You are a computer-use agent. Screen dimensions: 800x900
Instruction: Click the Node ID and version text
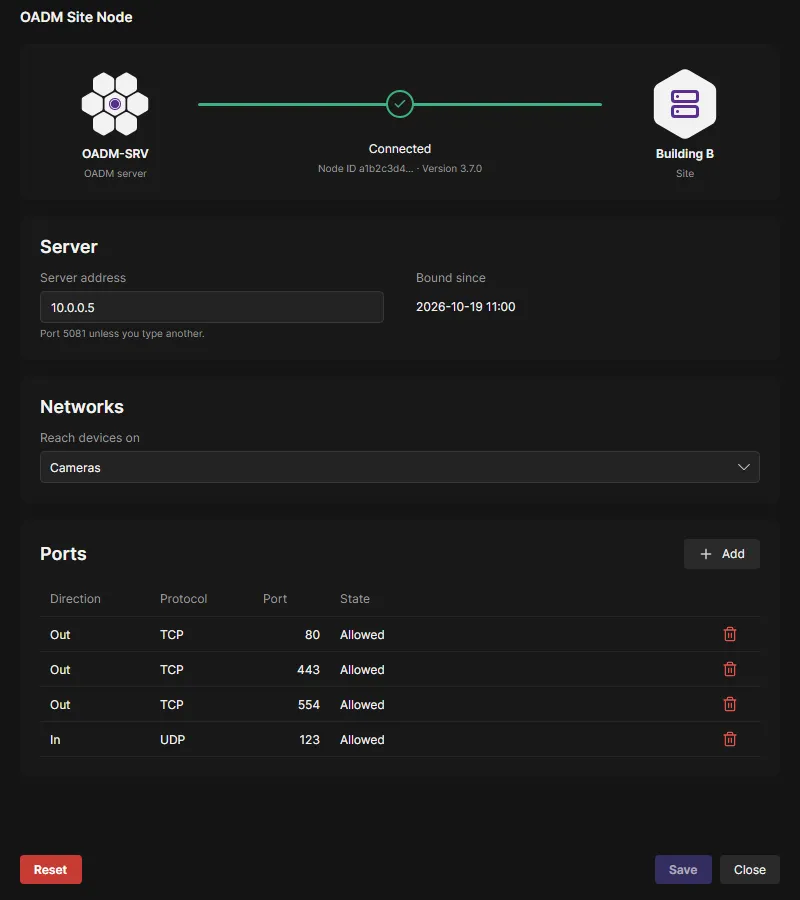[x=400, y=169]
